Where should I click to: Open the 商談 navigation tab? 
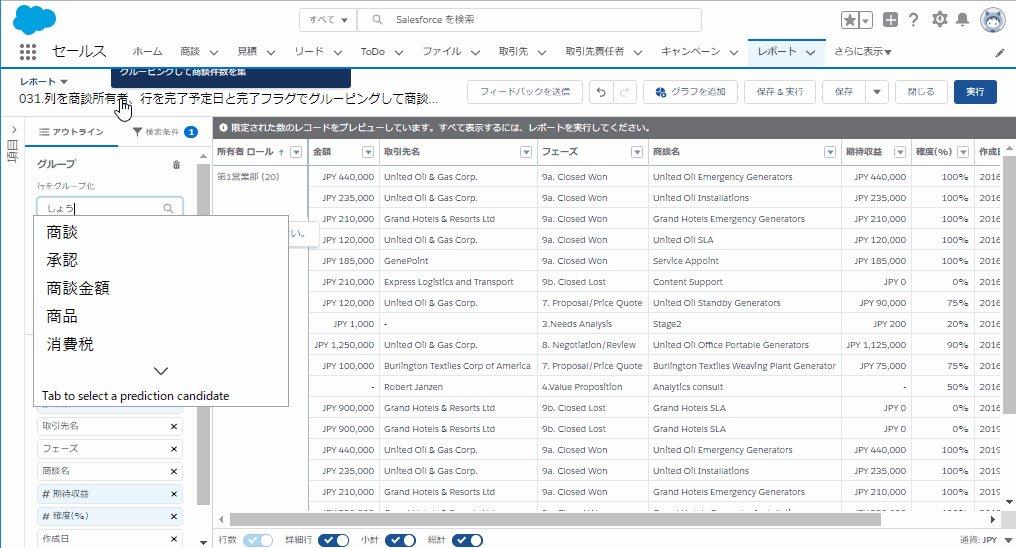(190, 52)
